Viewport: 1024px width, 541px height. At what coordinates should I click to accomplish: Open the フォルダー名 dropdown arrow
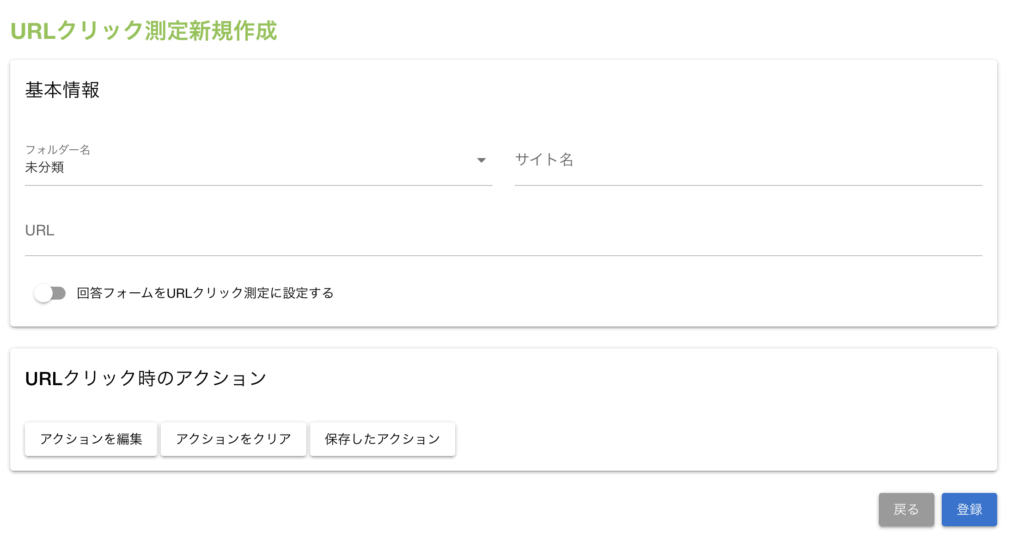[x=481, y=160]
